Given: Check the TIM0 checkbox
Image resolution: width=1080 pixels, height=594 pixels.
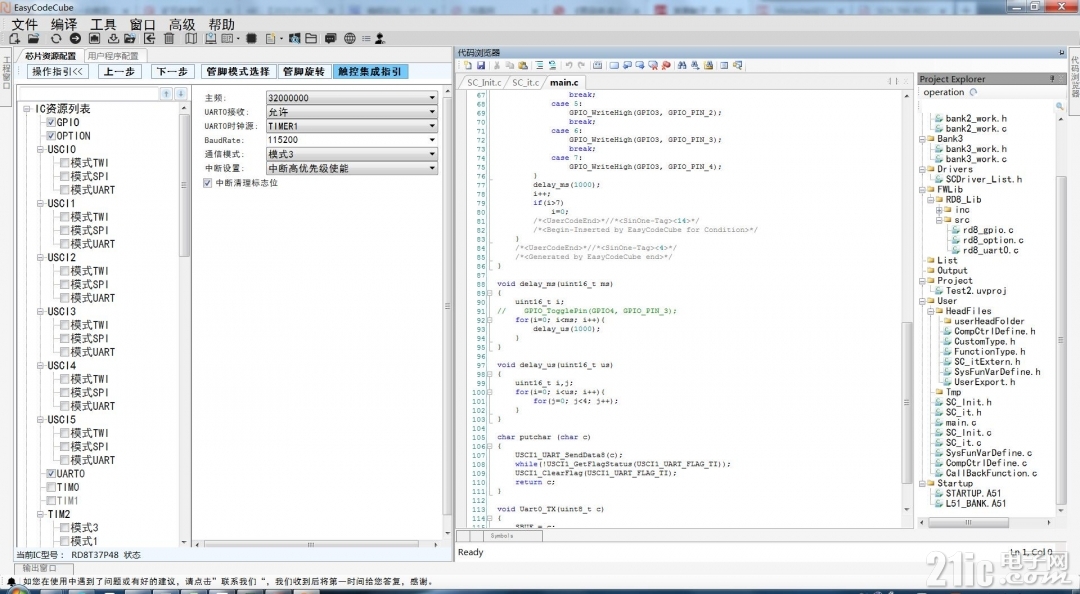Looking at the screenshot, I should tap(51, 487).
